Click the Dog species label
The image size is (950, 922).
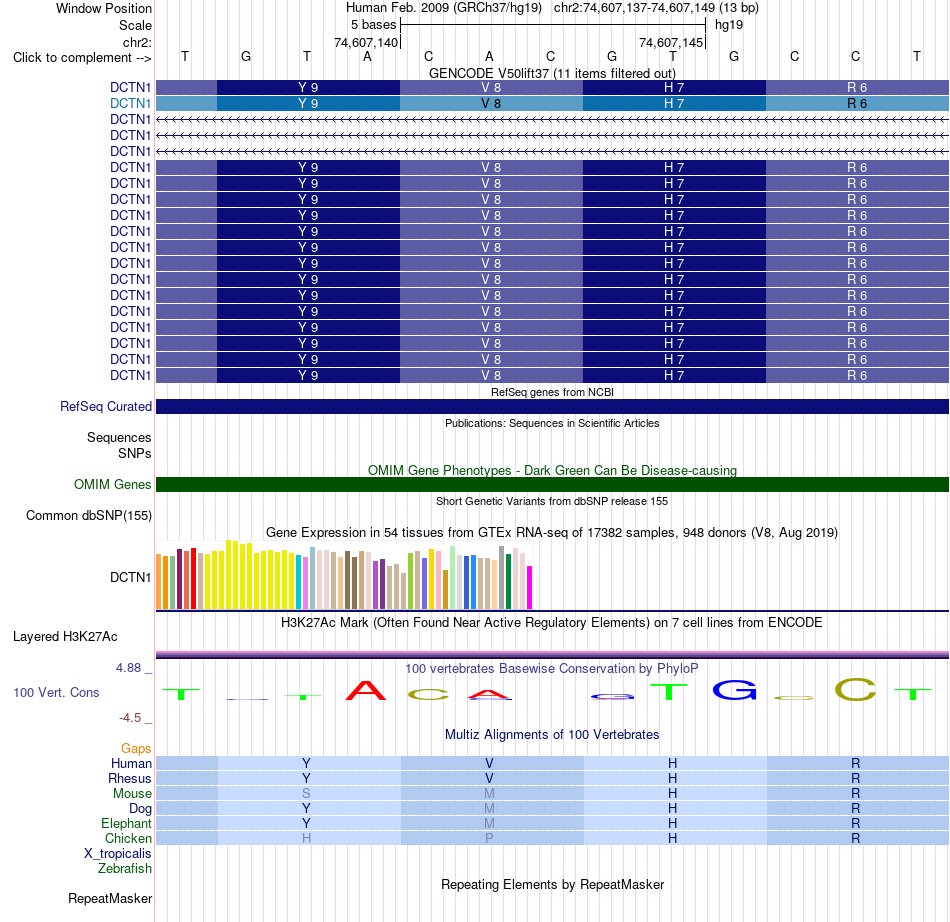(140, 808)
